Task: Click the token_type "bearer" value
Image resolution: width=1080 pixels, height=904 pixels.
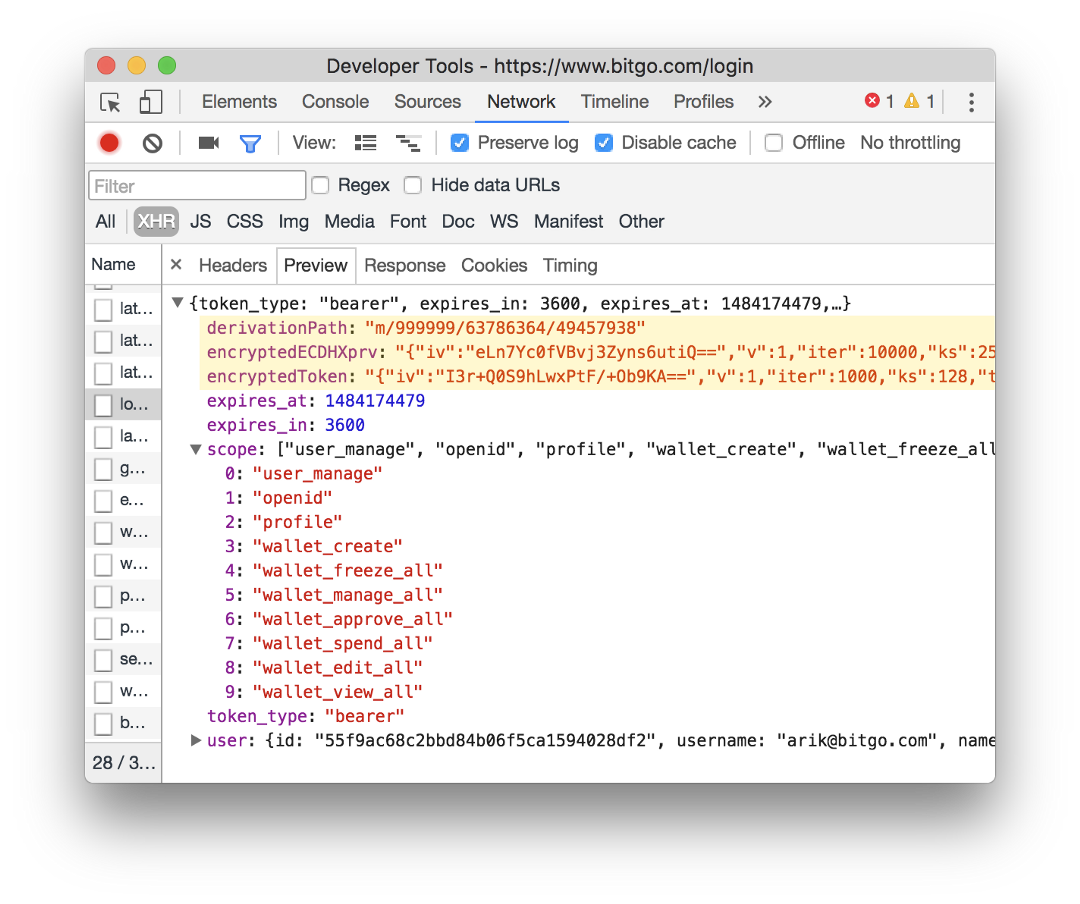Action: click(364, 717)
